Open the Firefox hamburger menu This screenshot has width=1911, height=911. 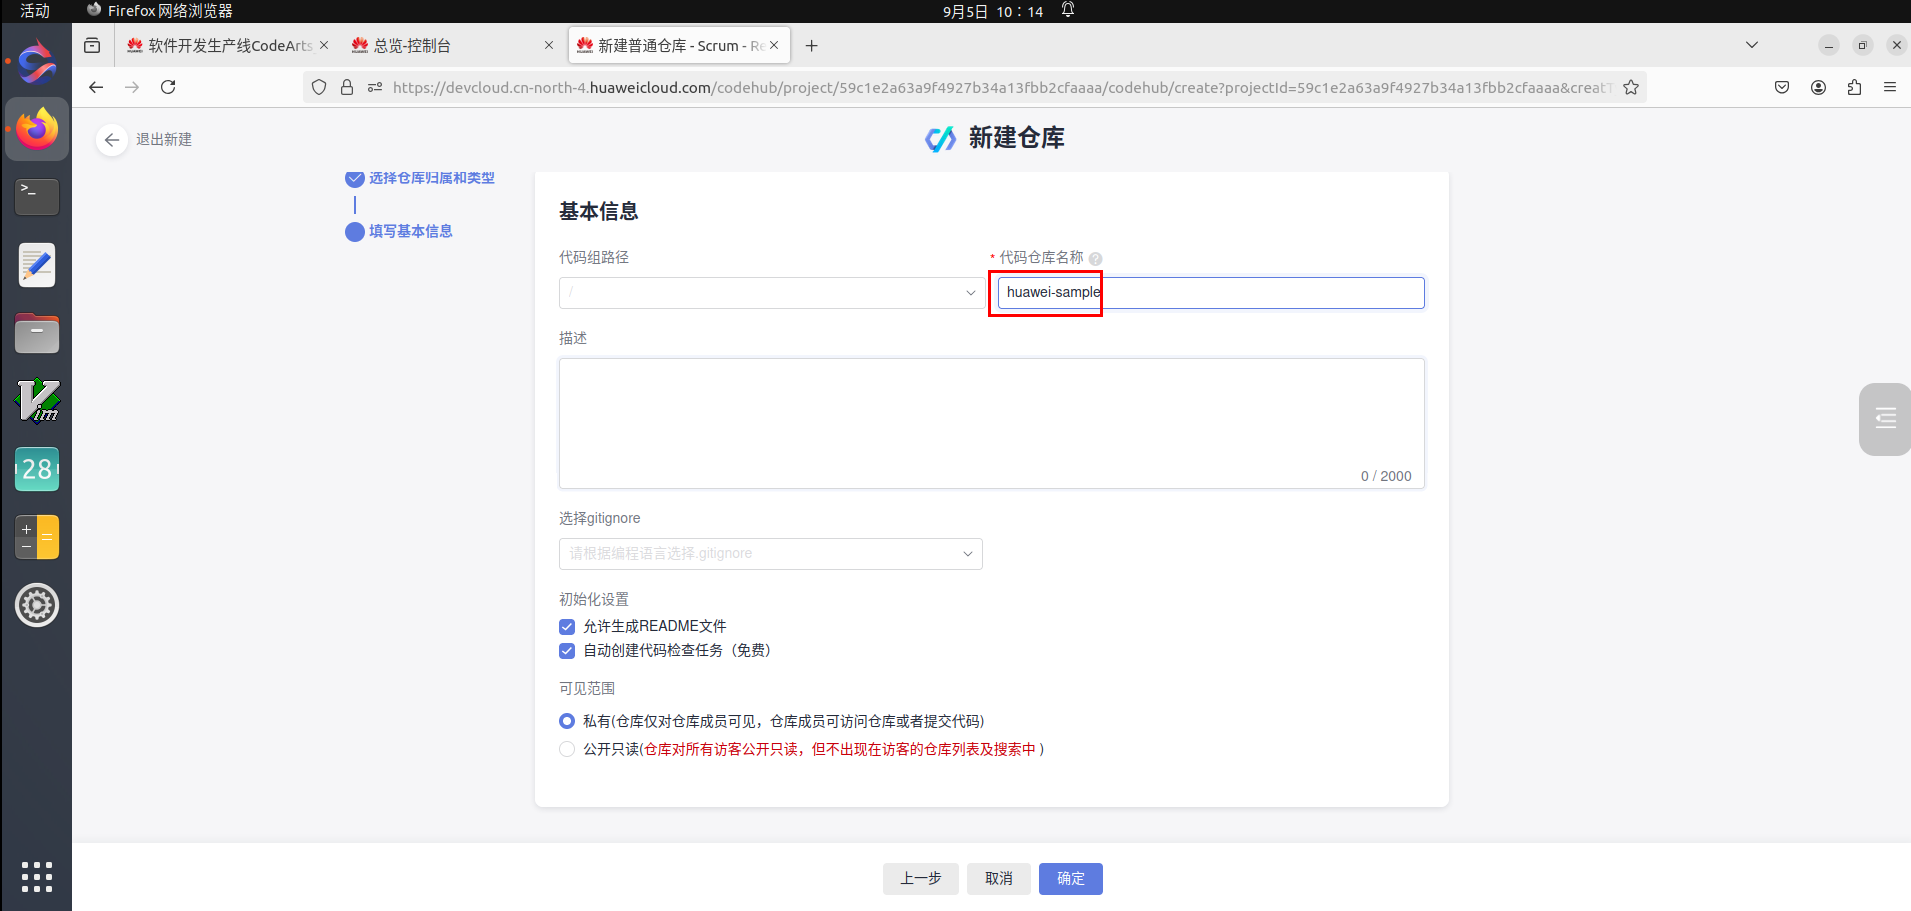click(1890, 87)
